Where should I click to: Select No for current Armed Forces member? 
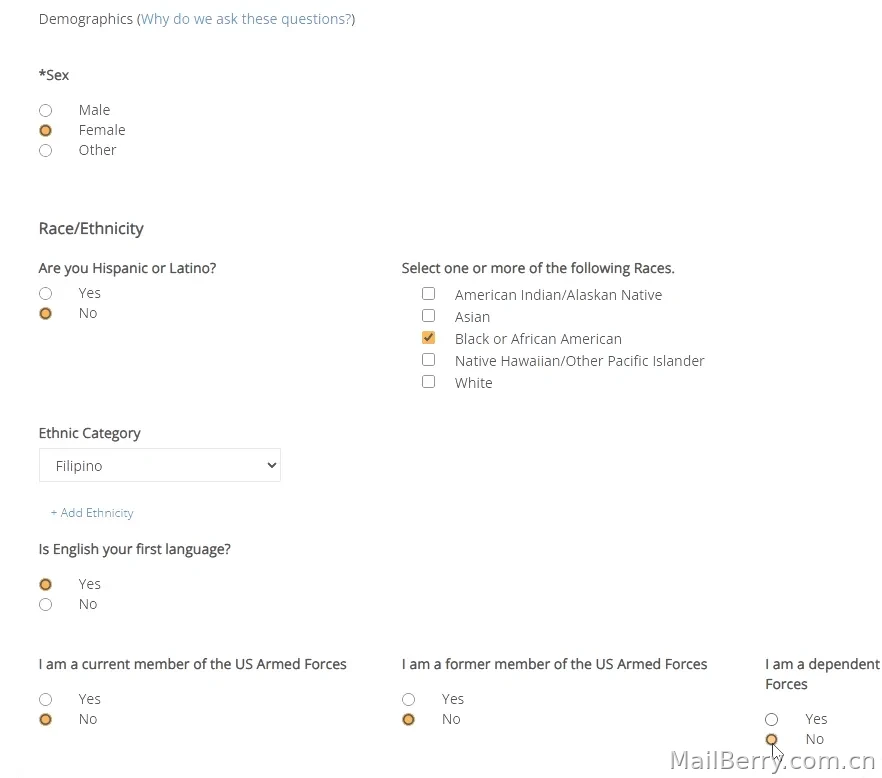(x=46, y=719)
